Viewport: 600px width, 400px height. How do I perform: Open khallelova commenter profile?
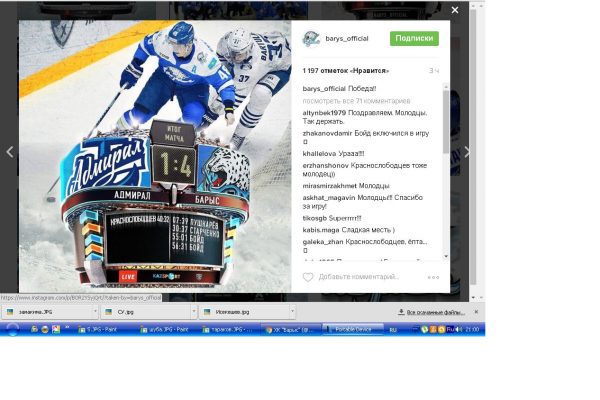click(318, 153)
